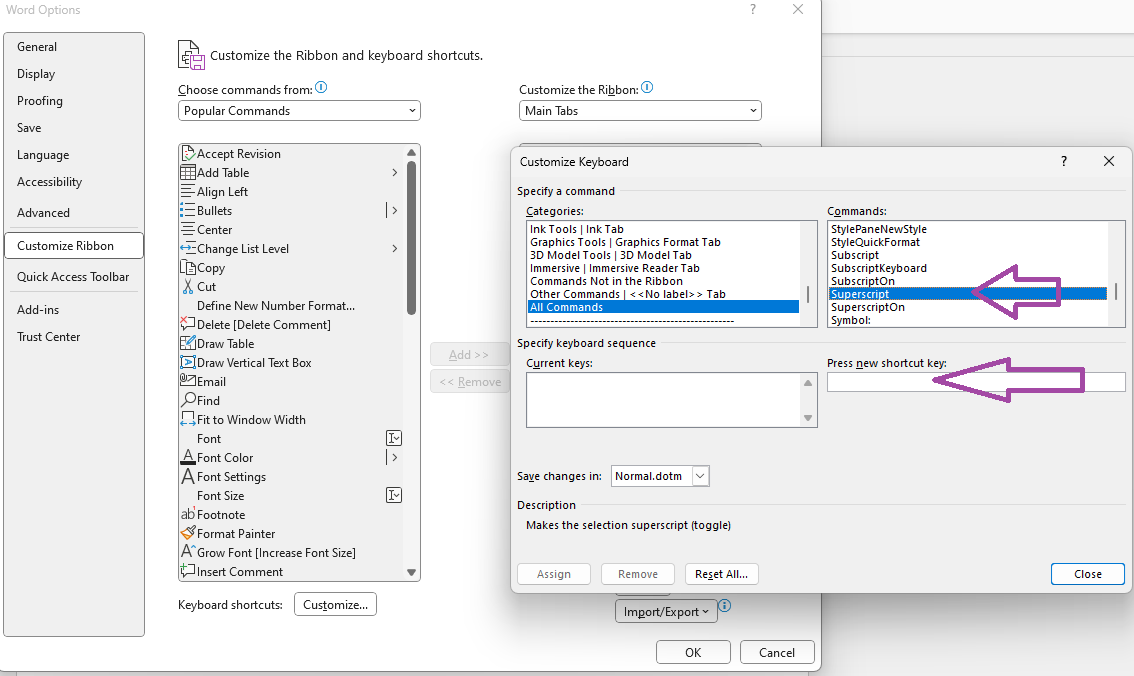The width and height of the screenshot is (1134, 676).
Task: Open the Quick Access Toolbar section
Action: (72, 276)
